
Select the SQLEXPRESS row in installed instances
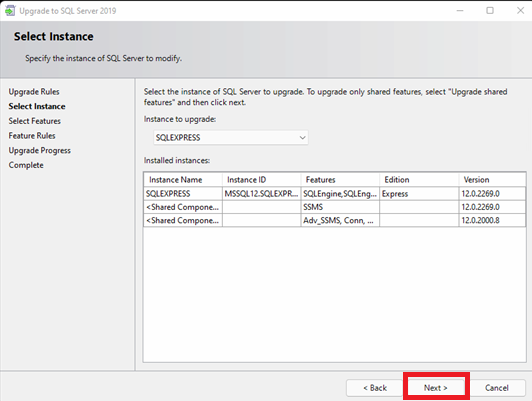pyautogui.click(x=335, y=194)
